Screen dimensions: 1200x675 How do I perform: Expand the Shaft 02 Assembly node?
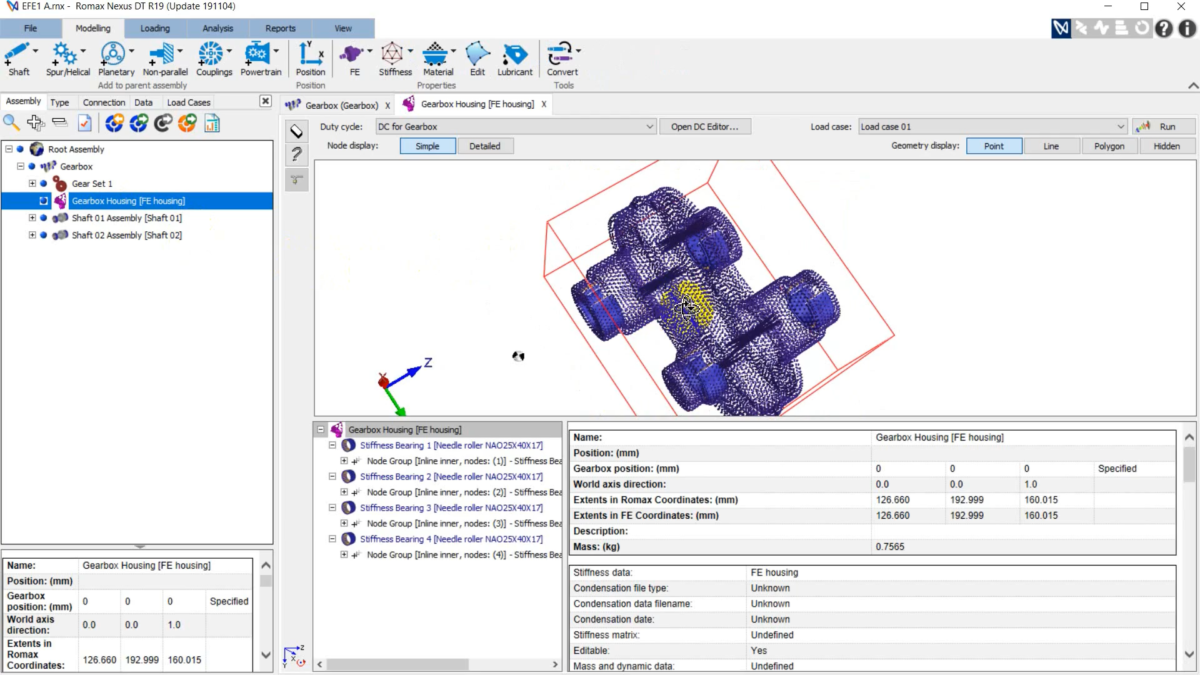(x=32, y=235)
